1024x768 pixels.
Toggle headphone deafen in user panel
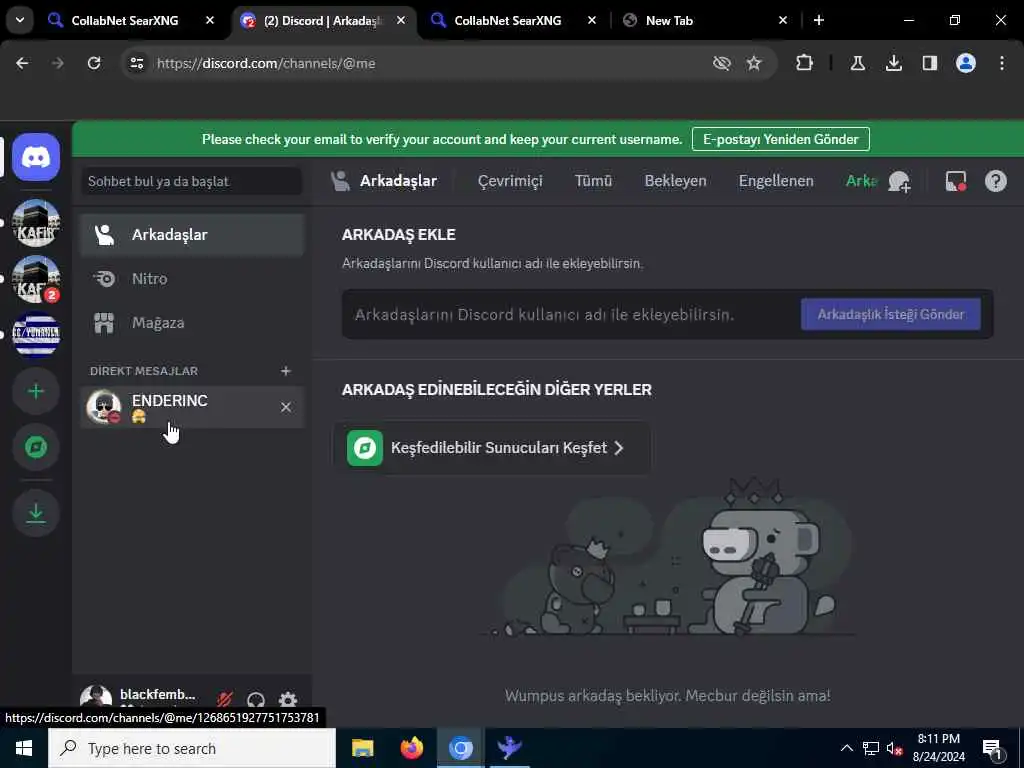[x=256, y=699]
